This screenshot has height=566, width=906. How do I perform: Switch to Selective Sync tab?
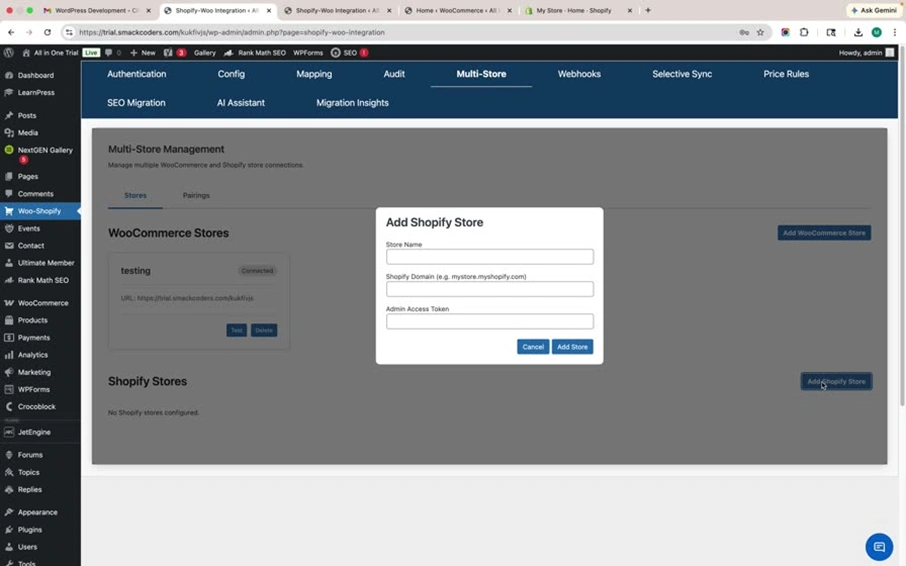pos(682,74)
